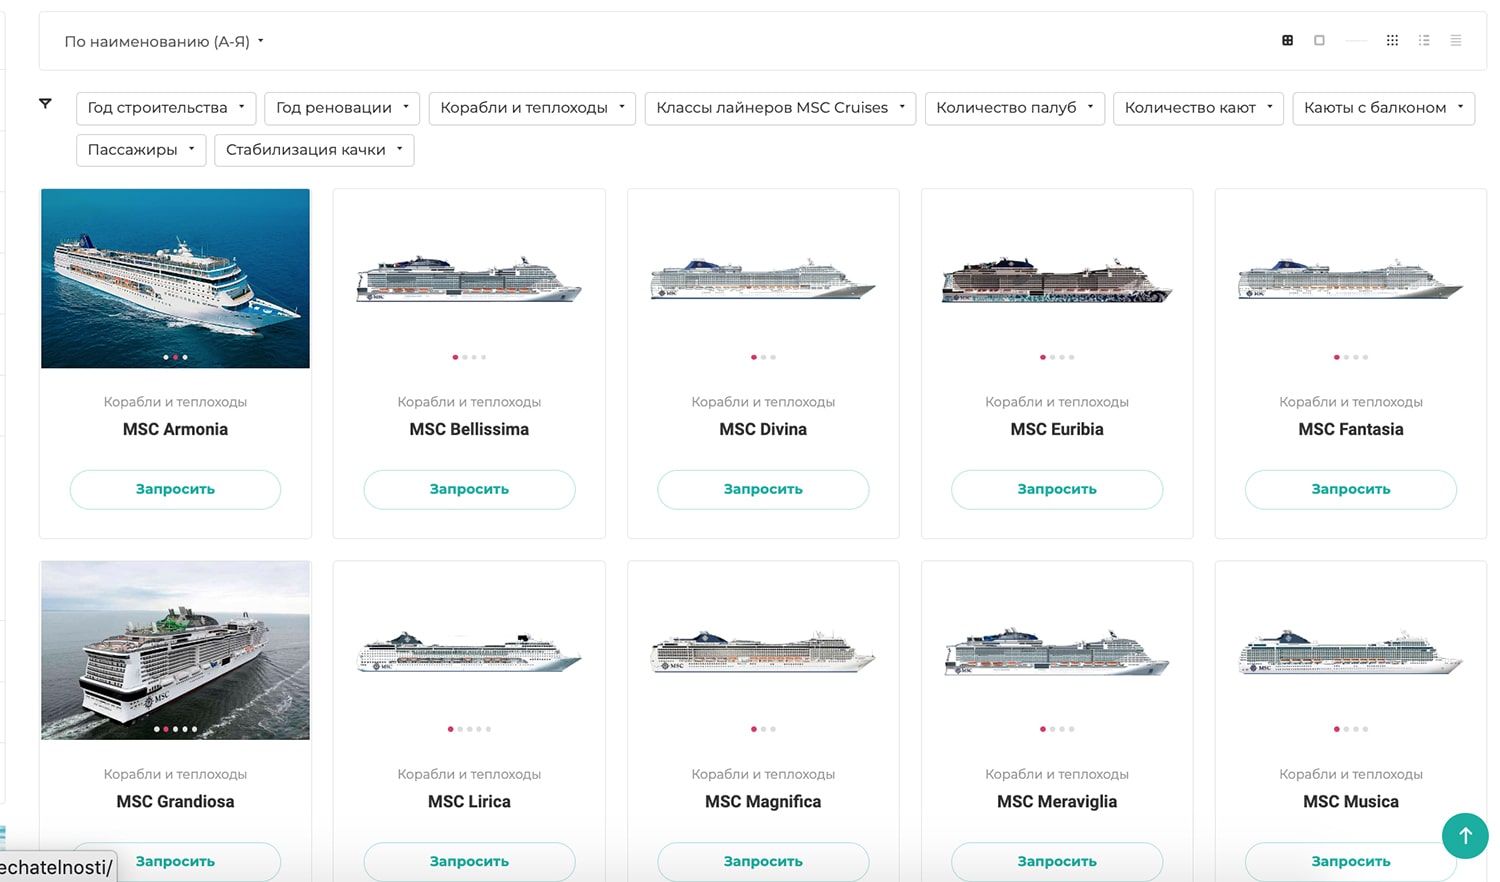Click the filter funnel icon
Screen dimensions: 1500x882
coord(45,103)
